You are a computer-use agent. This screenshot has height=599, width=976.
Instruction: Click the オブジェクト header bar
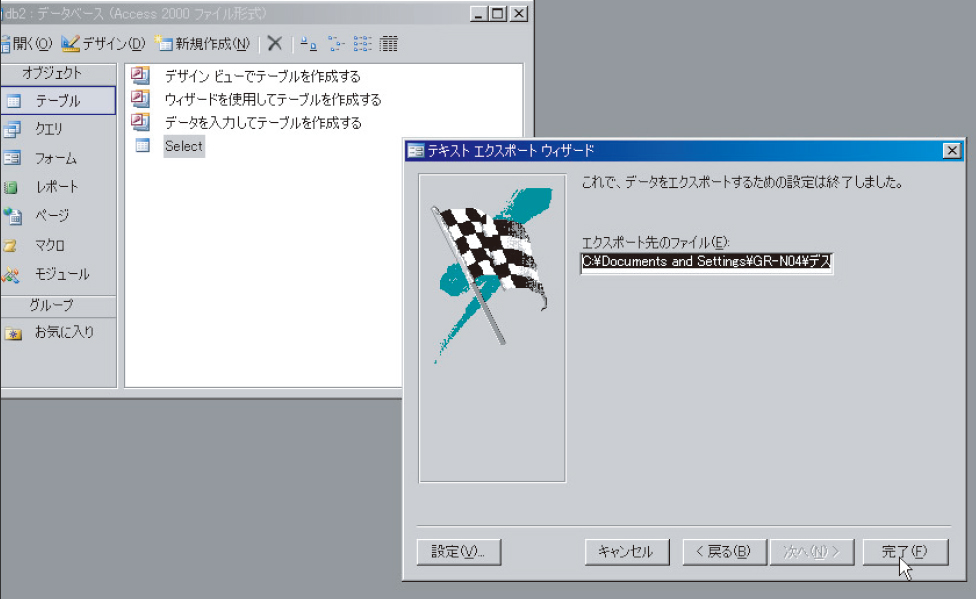[x=58, y=73]
